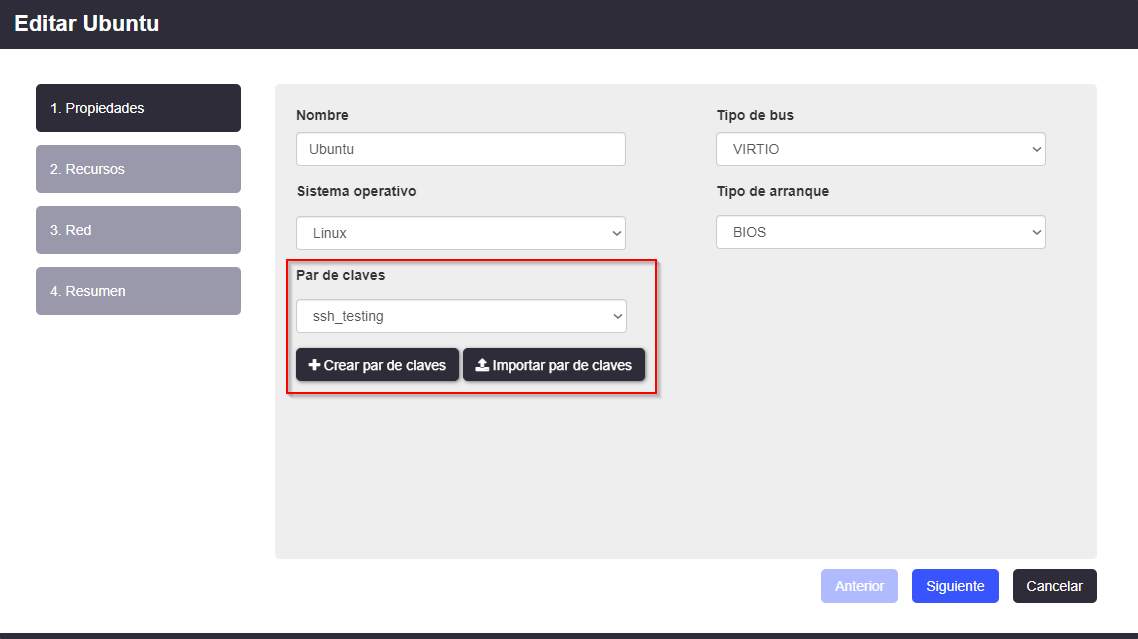Focus the Nombre field containing Ubuntu
Viewport: 1138px width, 639px height.
[461, 149]
